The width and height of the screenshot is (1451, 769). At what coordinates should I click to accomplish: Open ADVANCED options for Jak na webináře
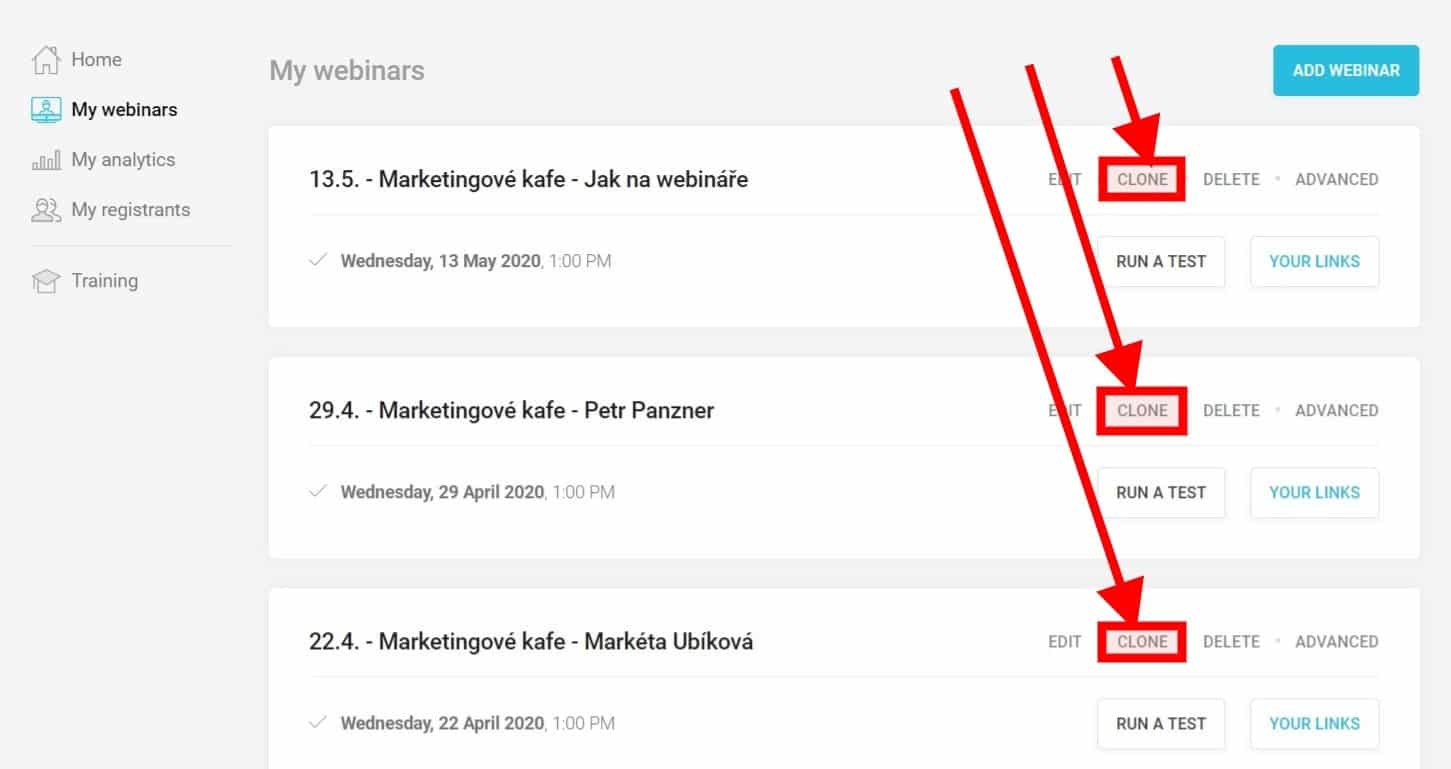pyautogui.click(x=1336, y=180)
